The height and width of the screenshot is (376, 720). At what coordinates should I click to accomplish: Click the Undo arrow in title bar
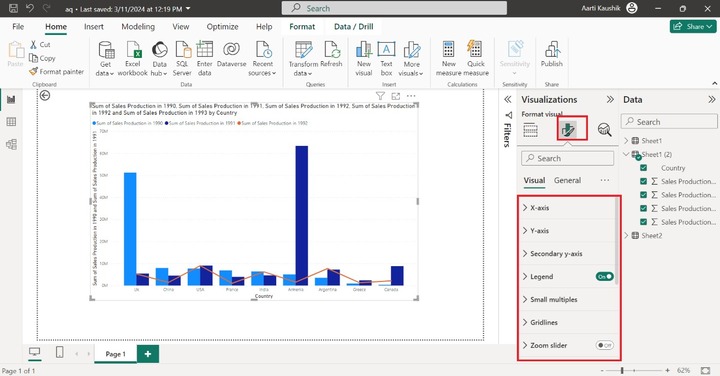[30, 8]
